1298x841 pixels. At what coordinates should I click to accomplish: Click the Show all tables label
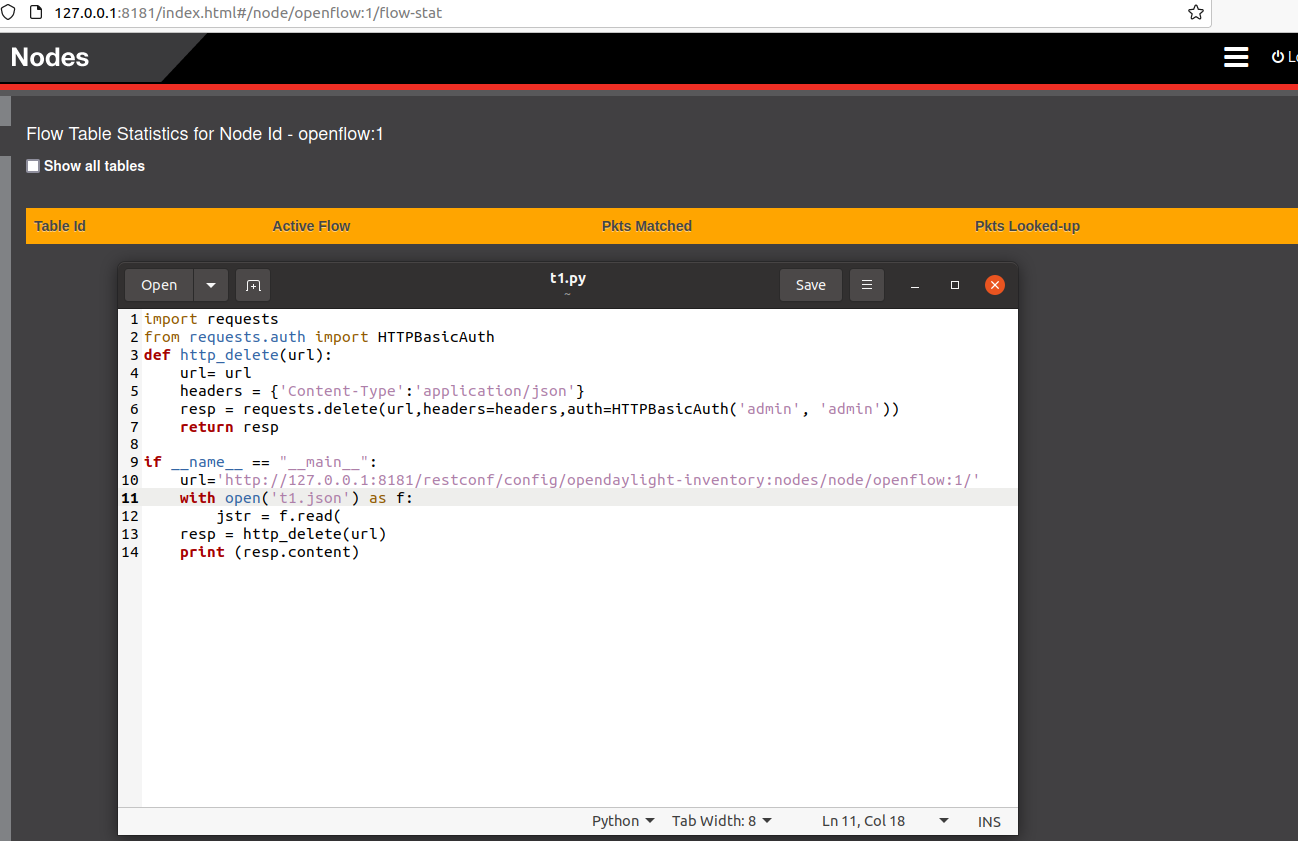pyautogui.click(x=94, y=166)
